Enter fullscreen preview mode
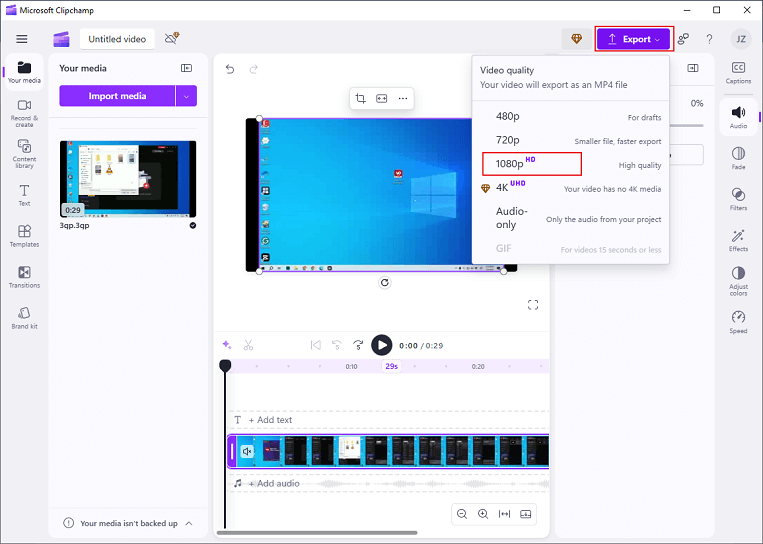 pyautogui.click(x=533, y=305)
